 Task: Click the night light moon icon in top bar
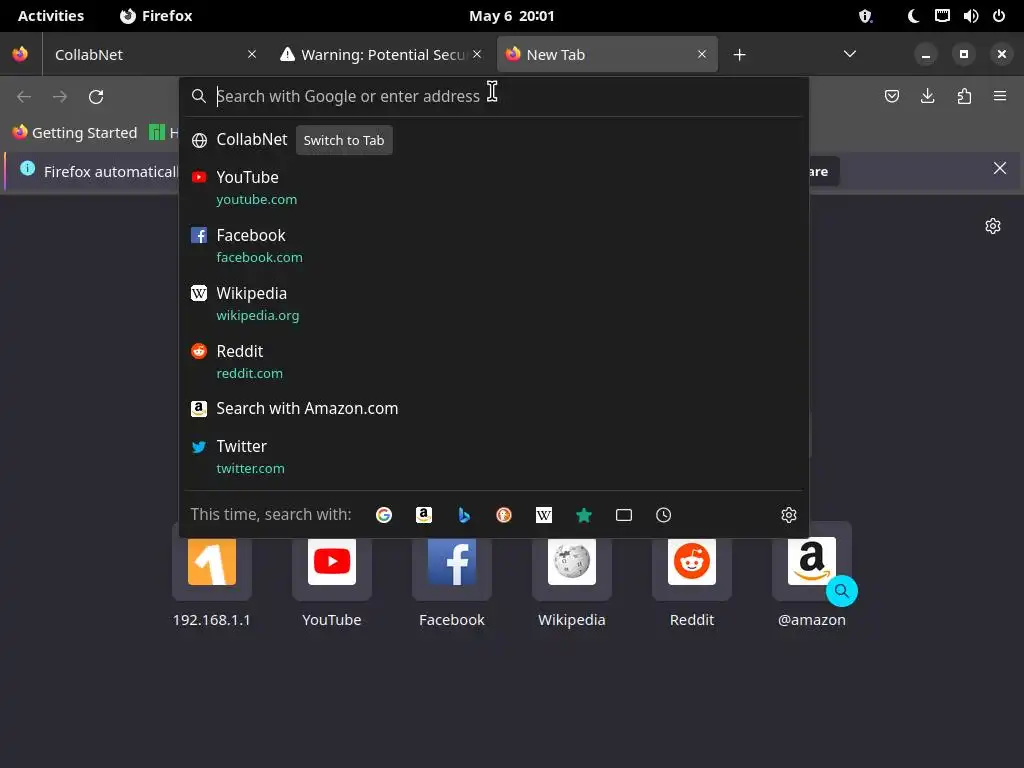point(913,16)
